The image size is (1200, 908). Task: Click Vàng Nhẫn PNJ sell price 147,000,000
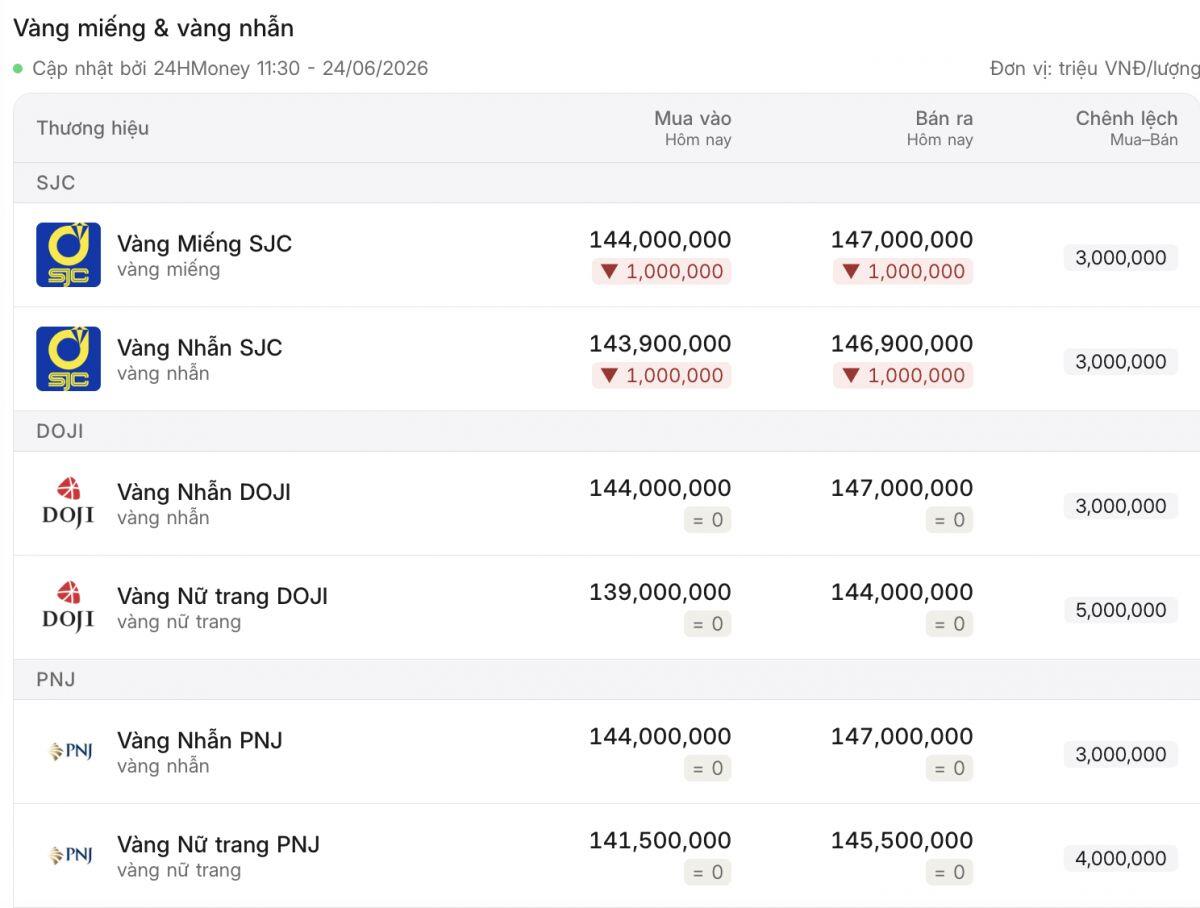pos(902,736)
